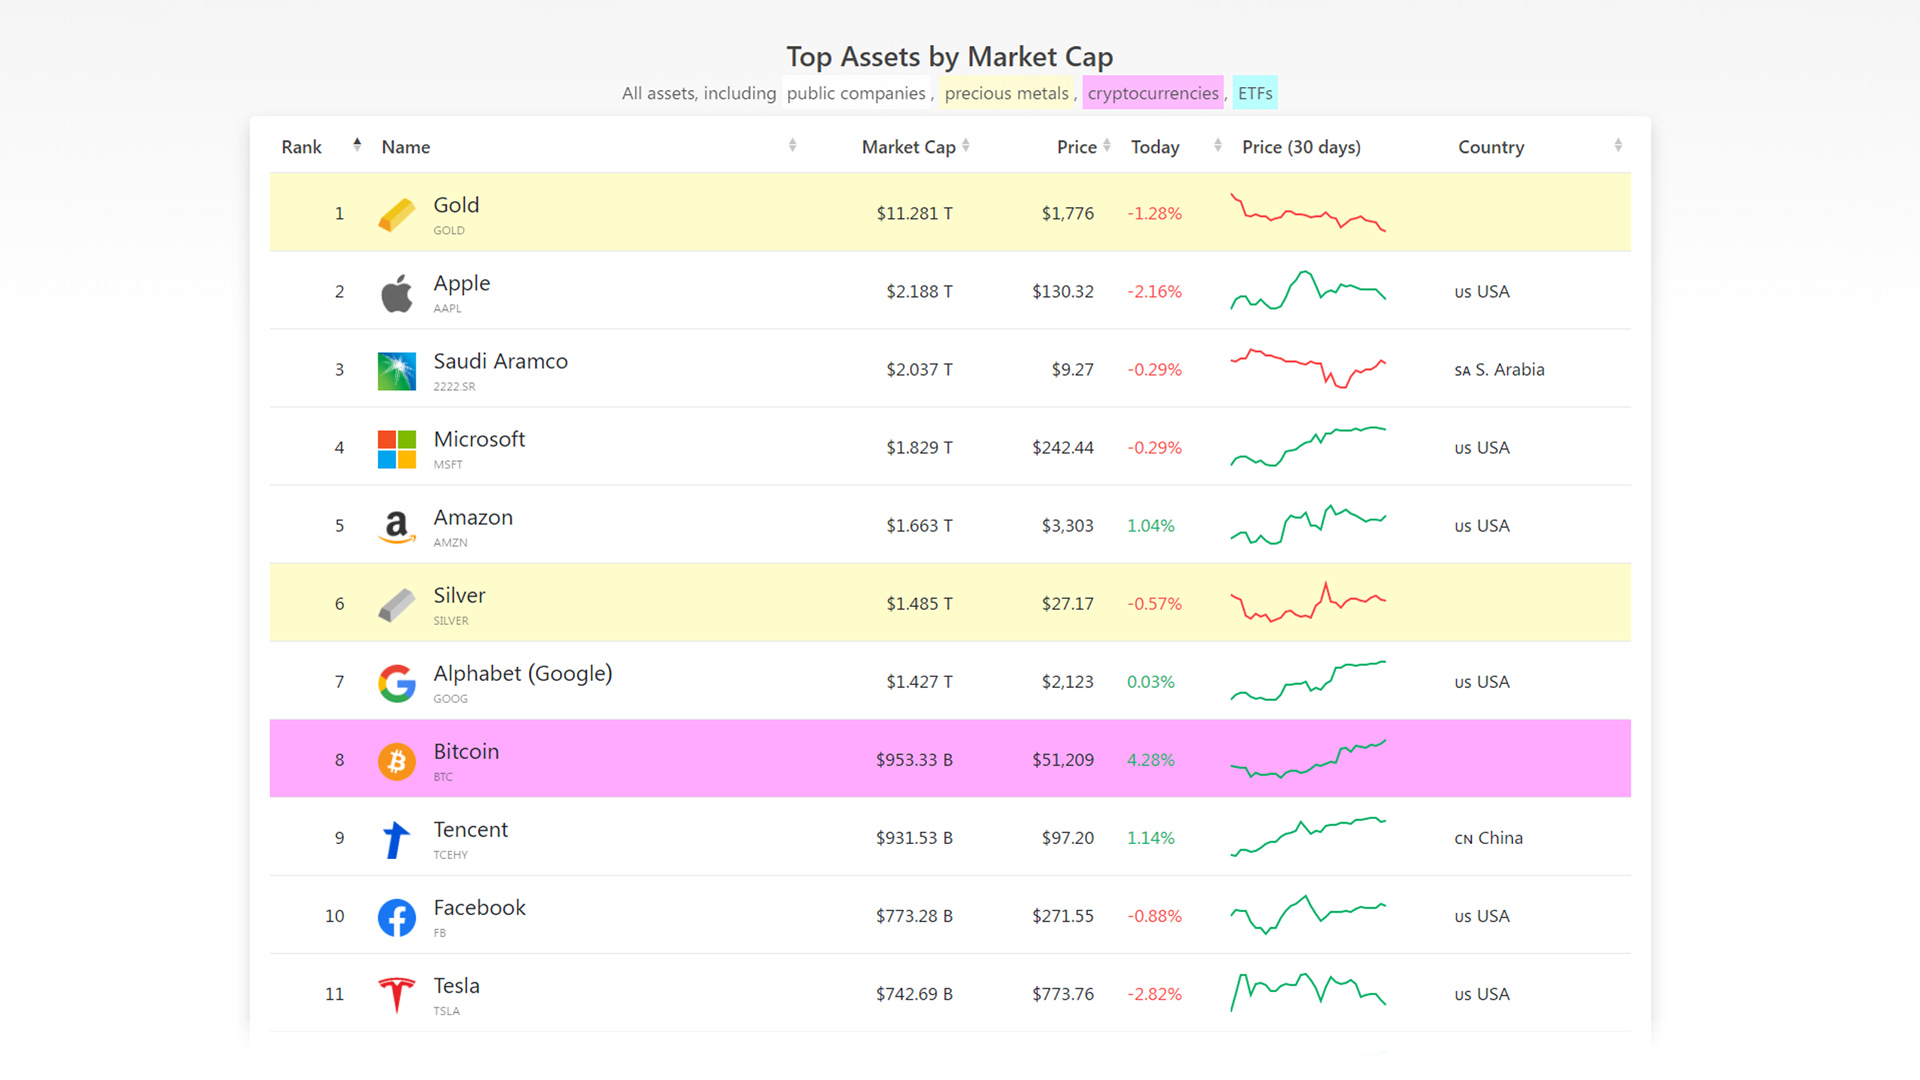Open the Gold asset page
The image size is (1920, 1080).
456,205
